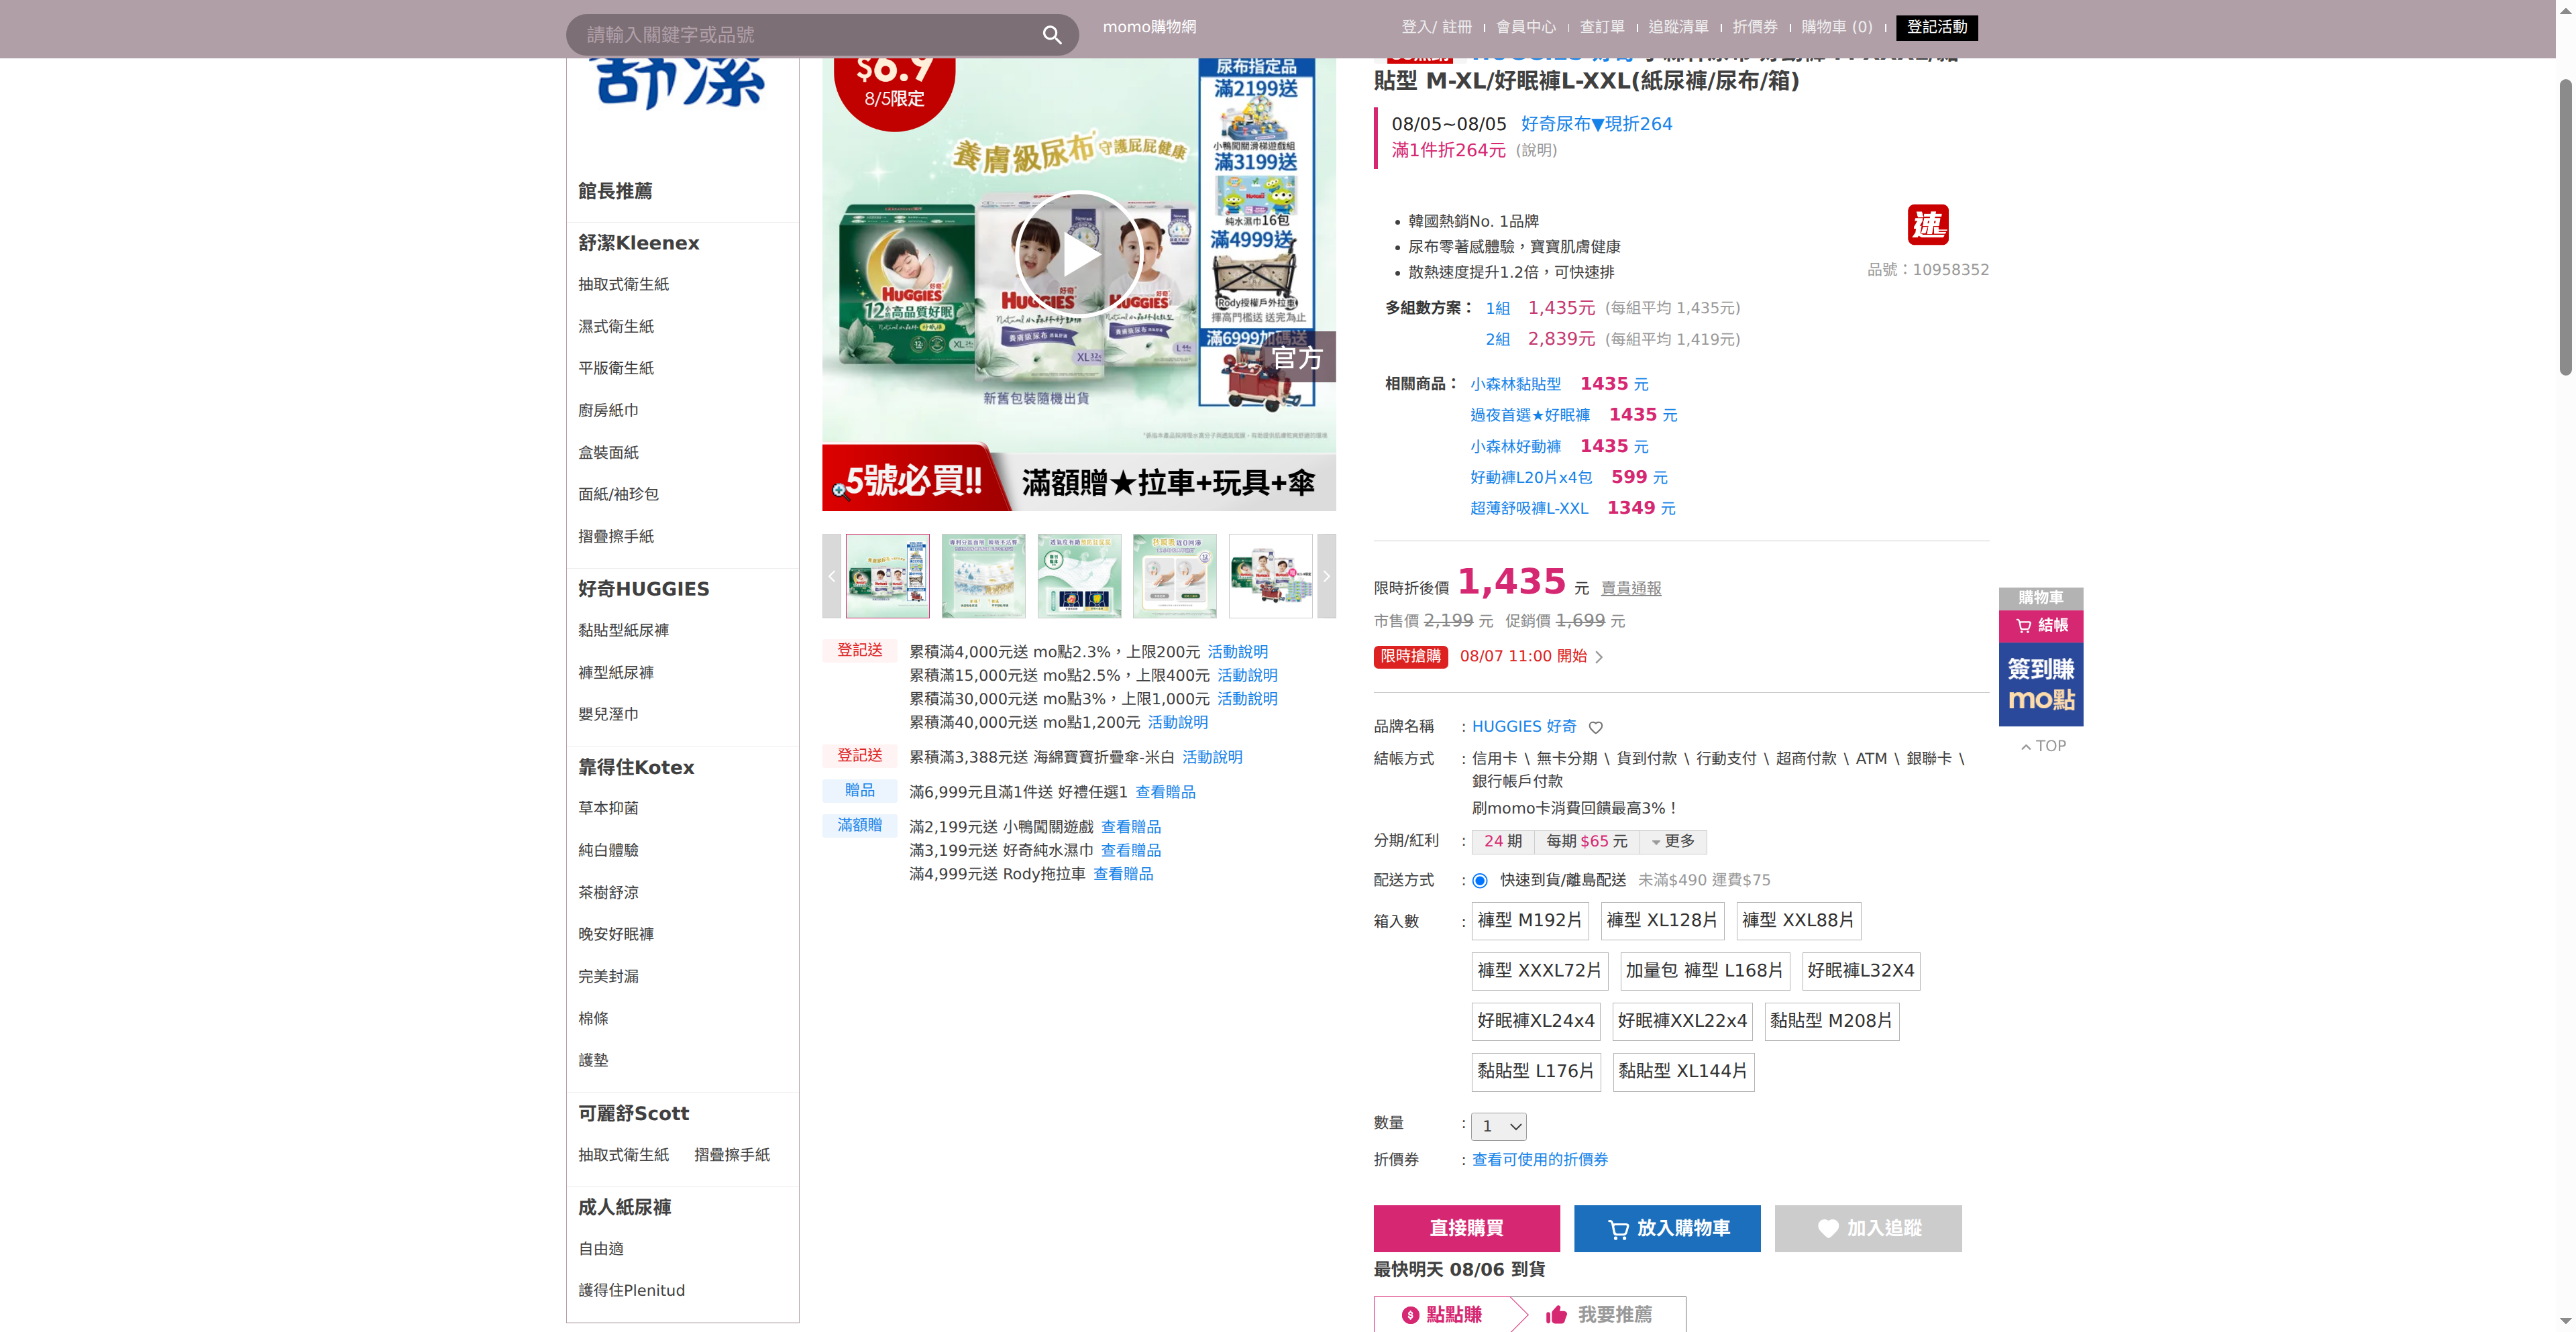Open 登入/註冊 in the top menu
This screenshot has width=2576, height=1332.
[x=1436, y=27]
